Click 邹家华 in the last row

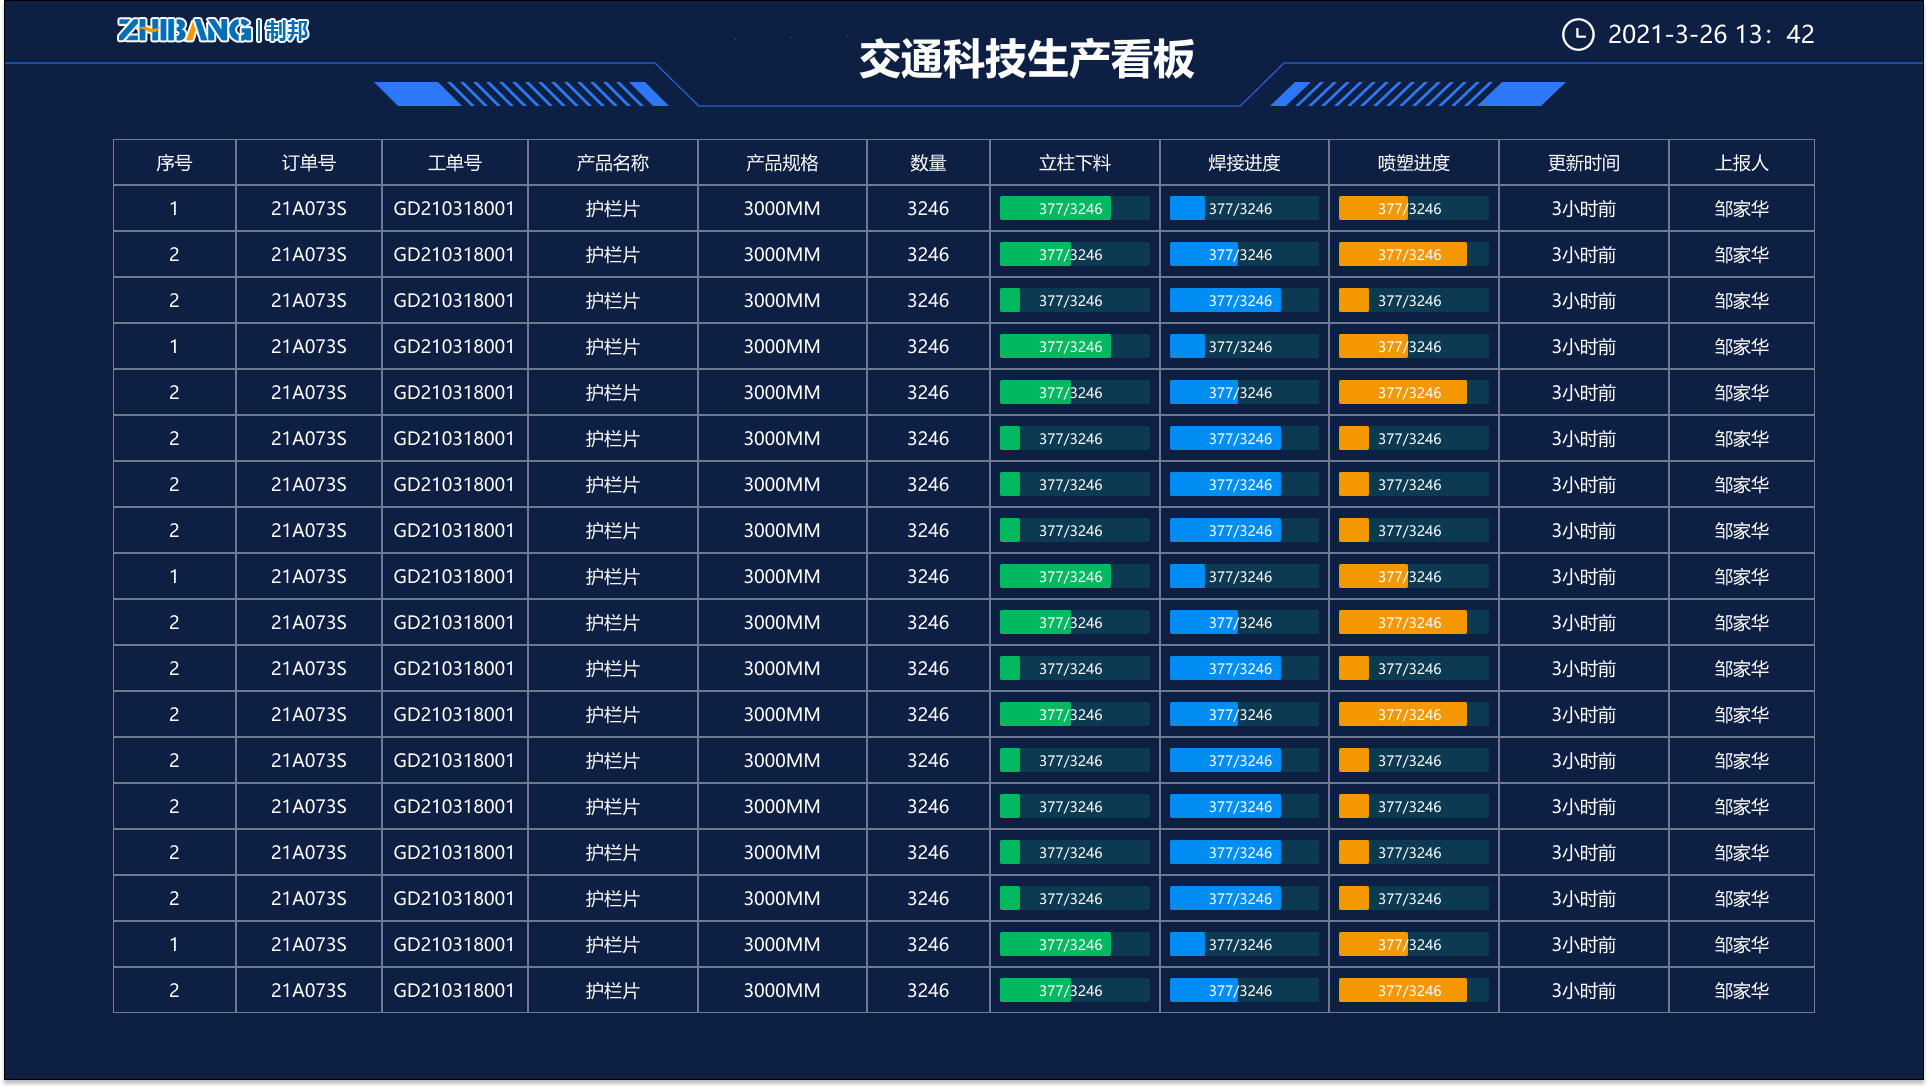(1741, 991)
